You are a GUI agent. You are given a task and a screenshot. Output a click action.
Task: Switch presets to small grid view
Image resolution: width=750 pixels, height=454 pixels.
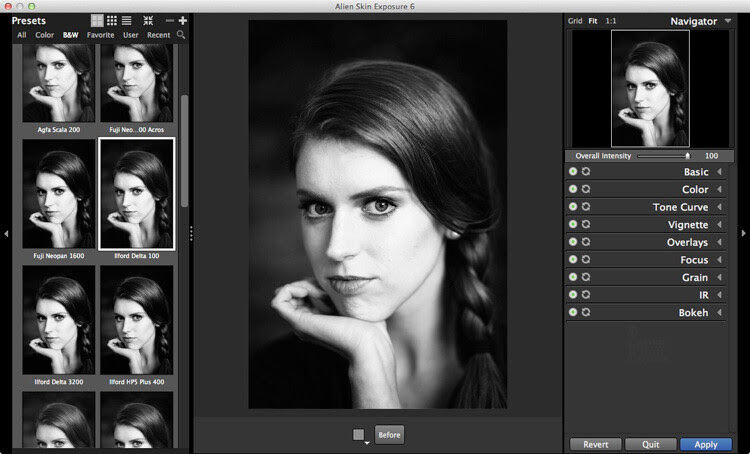(112, 20)
